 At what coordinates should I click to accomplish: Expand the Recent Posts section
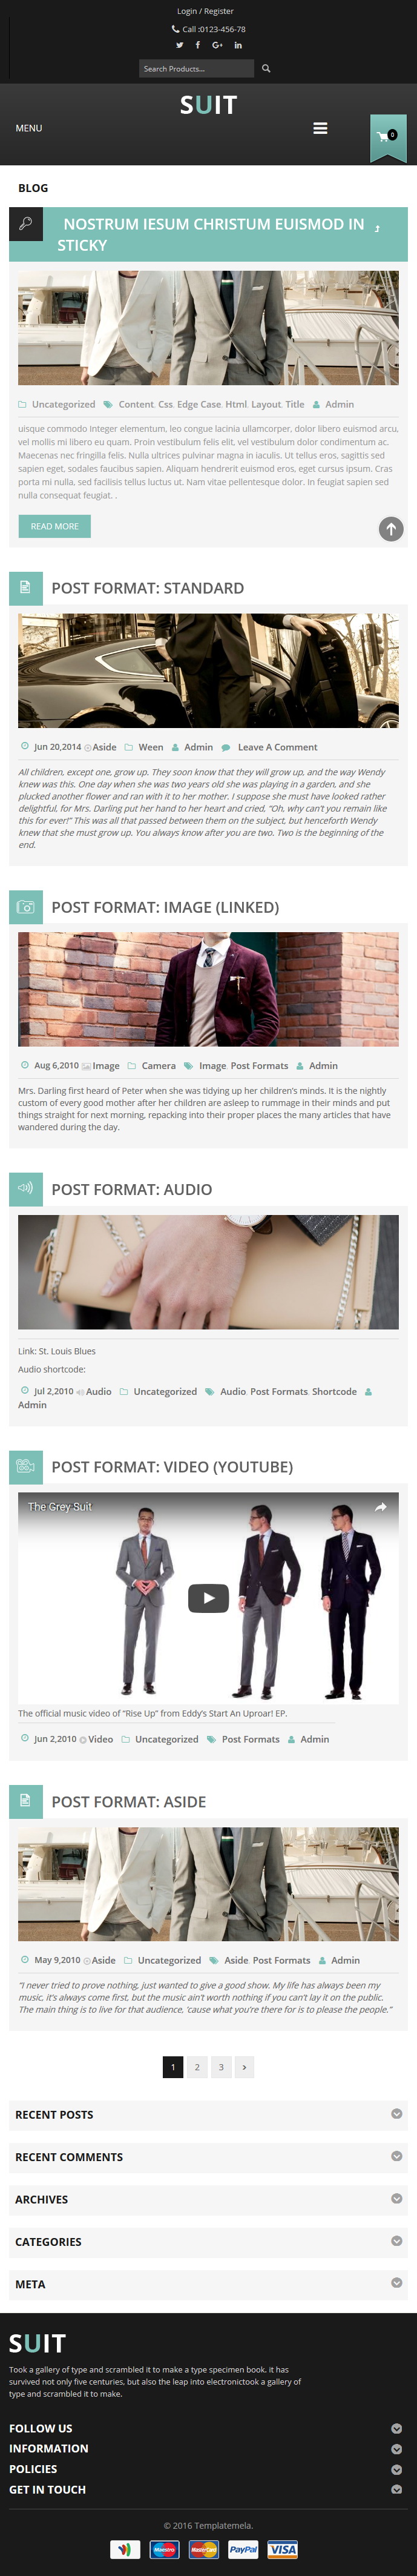208,2115
